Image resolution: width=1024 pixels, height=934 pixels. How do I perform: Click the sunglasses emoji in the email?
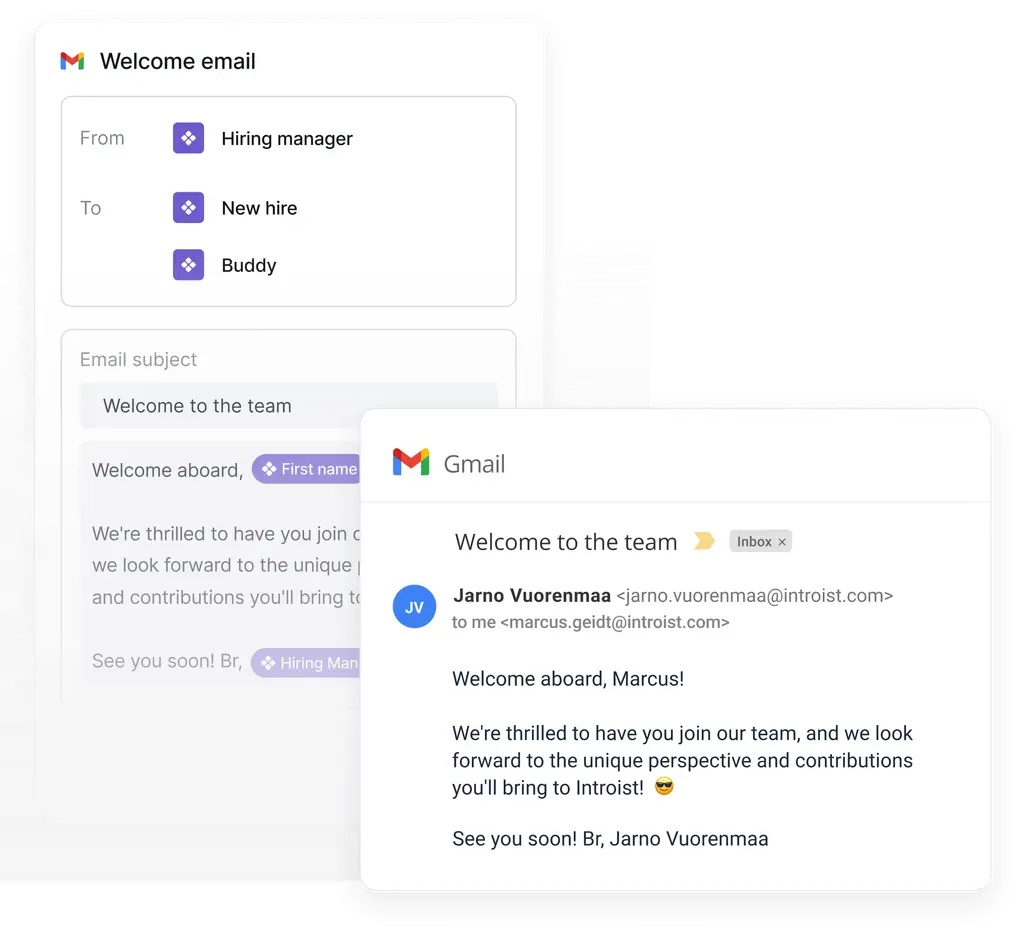click(664, 786)
